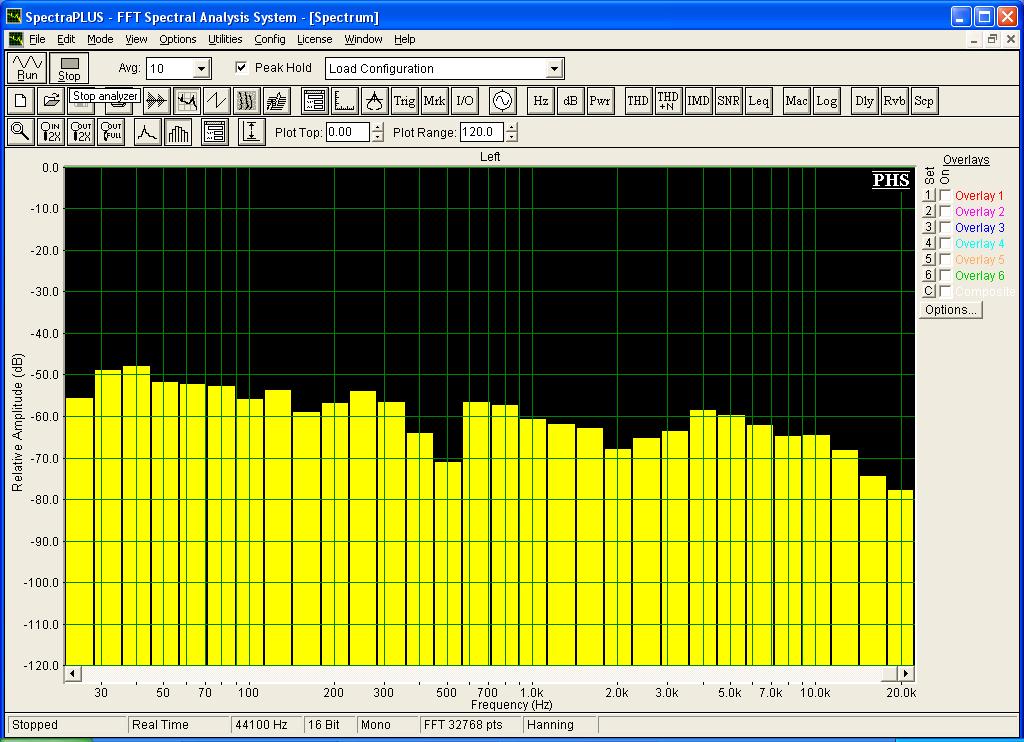1024x742 pixels.
Task: Click the Trig toolbar button
Action: point(404,101)
